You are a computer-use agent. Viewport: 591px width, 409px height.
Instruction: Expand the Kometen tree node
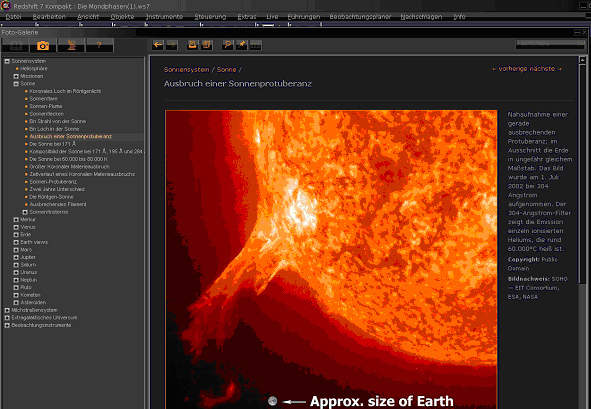[x=16, y=295]
